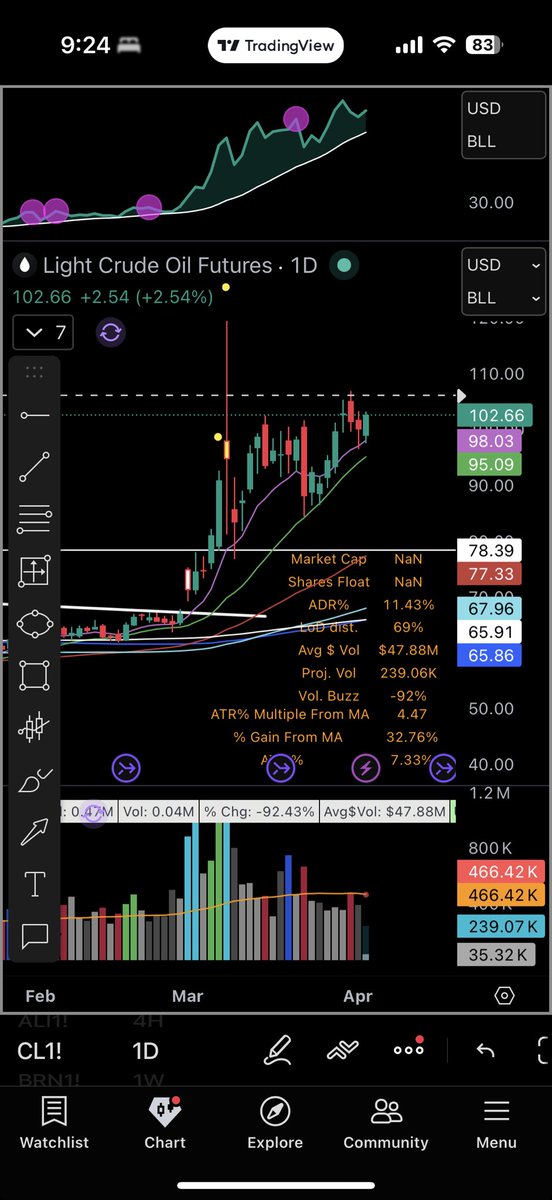Tap the battery indicator showing 83

pyautogui.click(x=483, y=46)
